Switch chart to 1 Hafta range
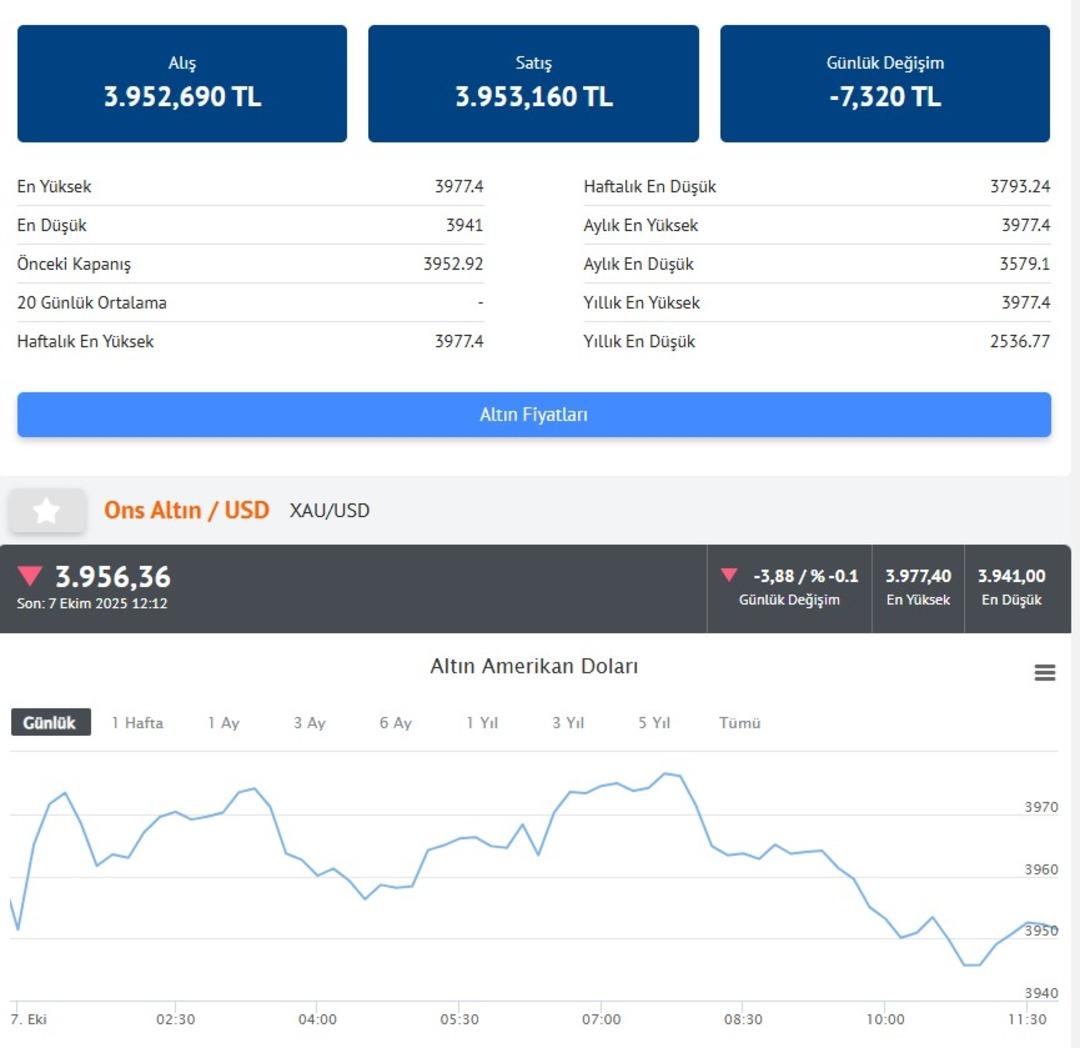 click(x=137, y=722)
